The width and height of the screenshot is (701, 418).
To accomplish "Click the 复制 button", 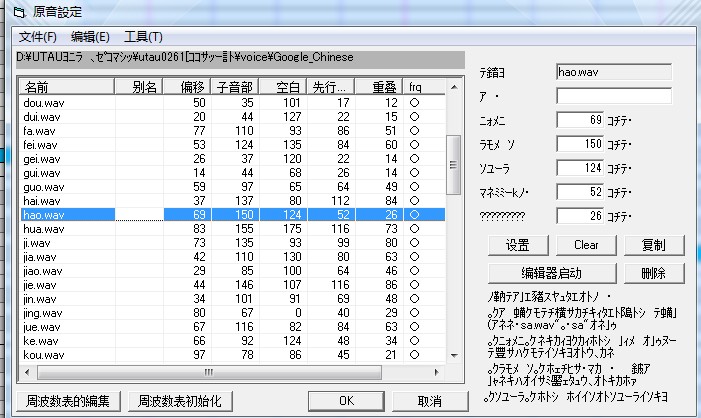I will [x=654, y=245].
